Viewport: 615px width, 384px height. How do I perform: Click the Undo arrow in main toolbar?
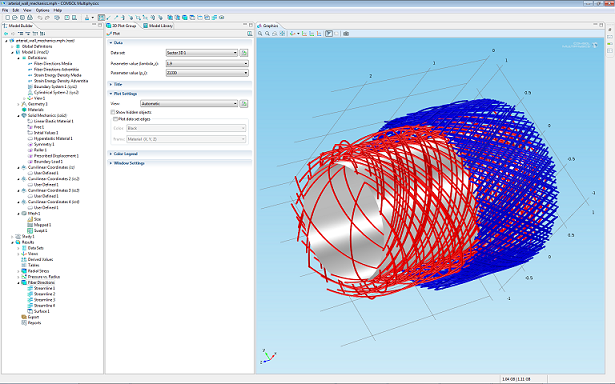[x=40, y=18]
